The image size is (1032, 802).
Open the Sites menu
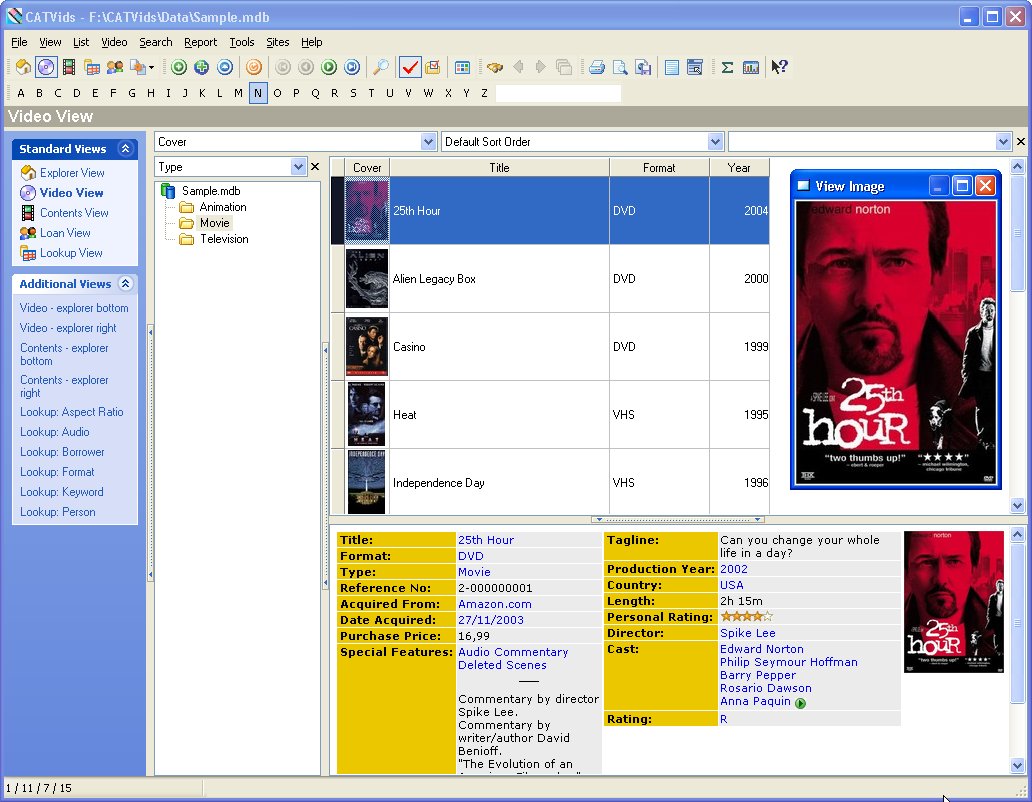277,42
